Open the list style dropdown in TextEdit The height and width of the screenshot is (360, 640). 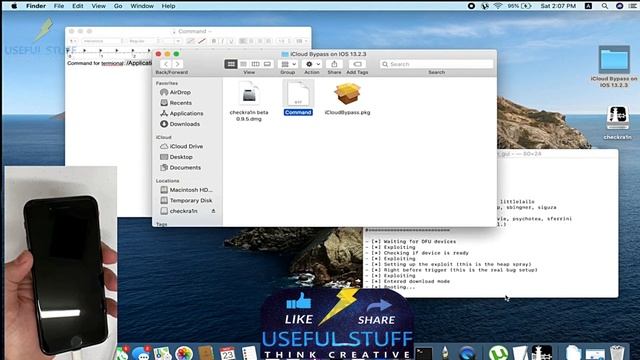coord(301,41)
